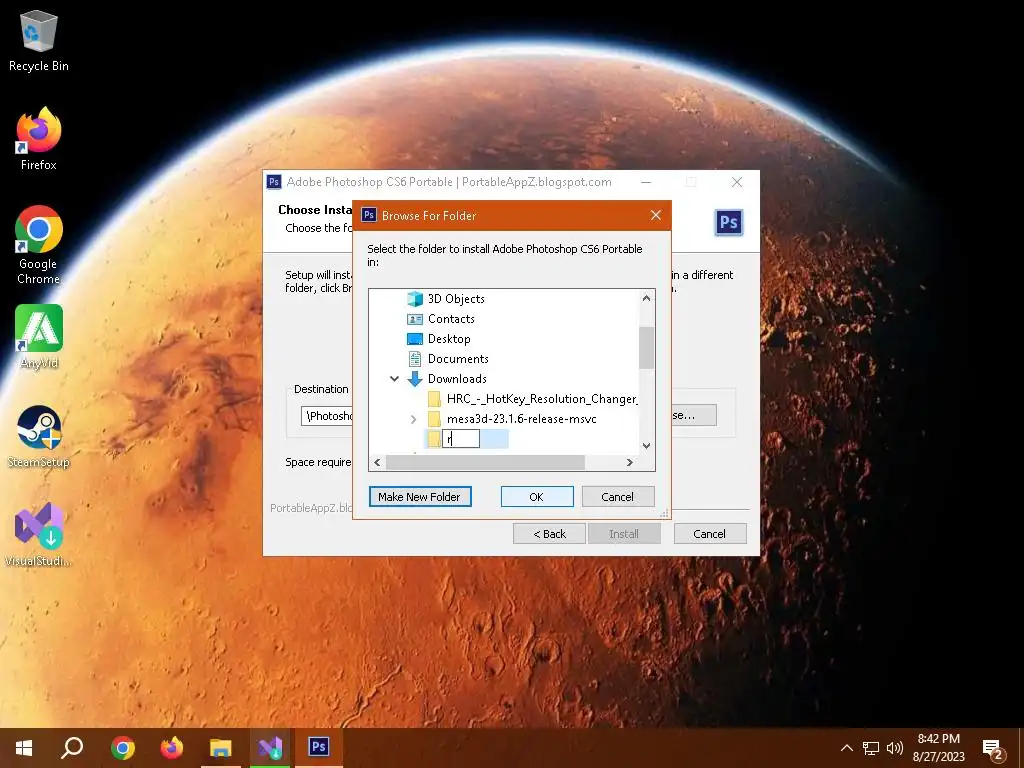Click the new folder name edit box
This screenshot has height=768, width=1024.
pos(461,439)
